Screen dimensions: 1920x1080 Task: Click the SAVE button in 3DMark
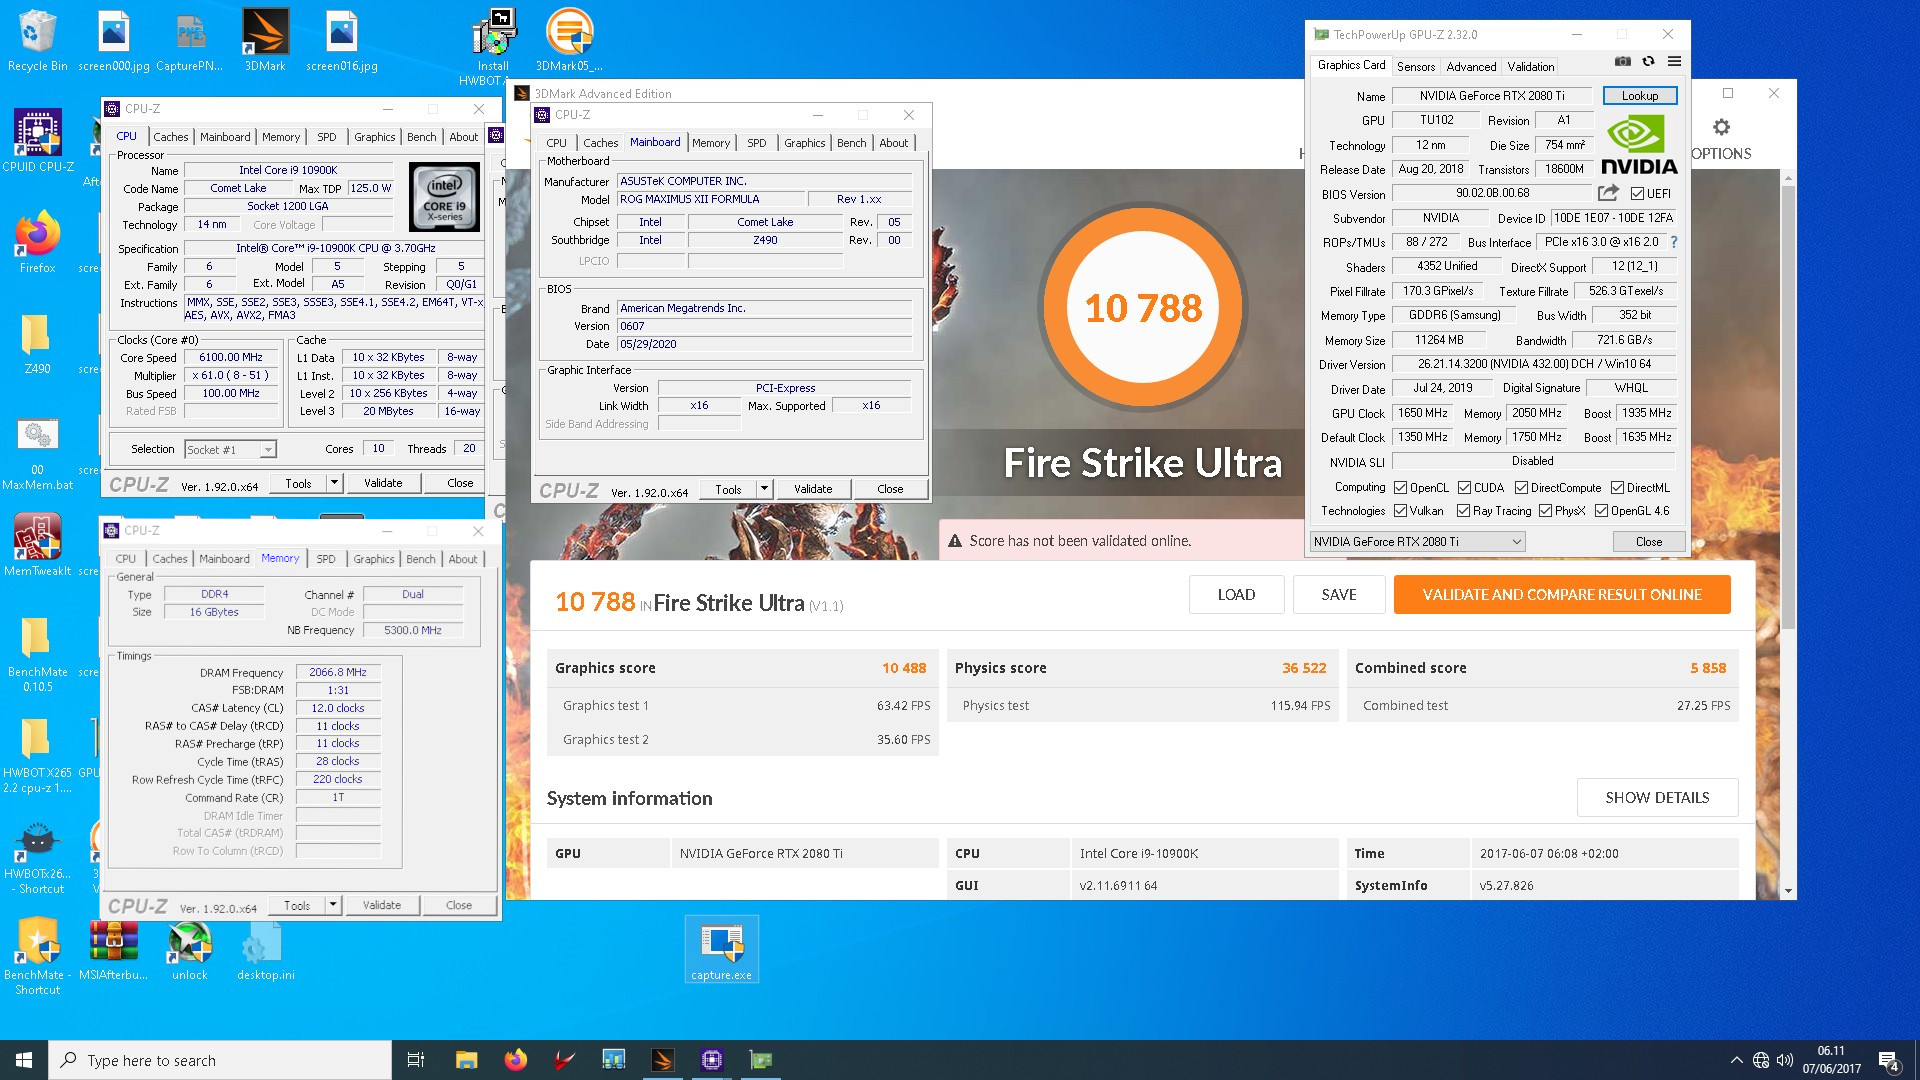[x=1338, y=595]
